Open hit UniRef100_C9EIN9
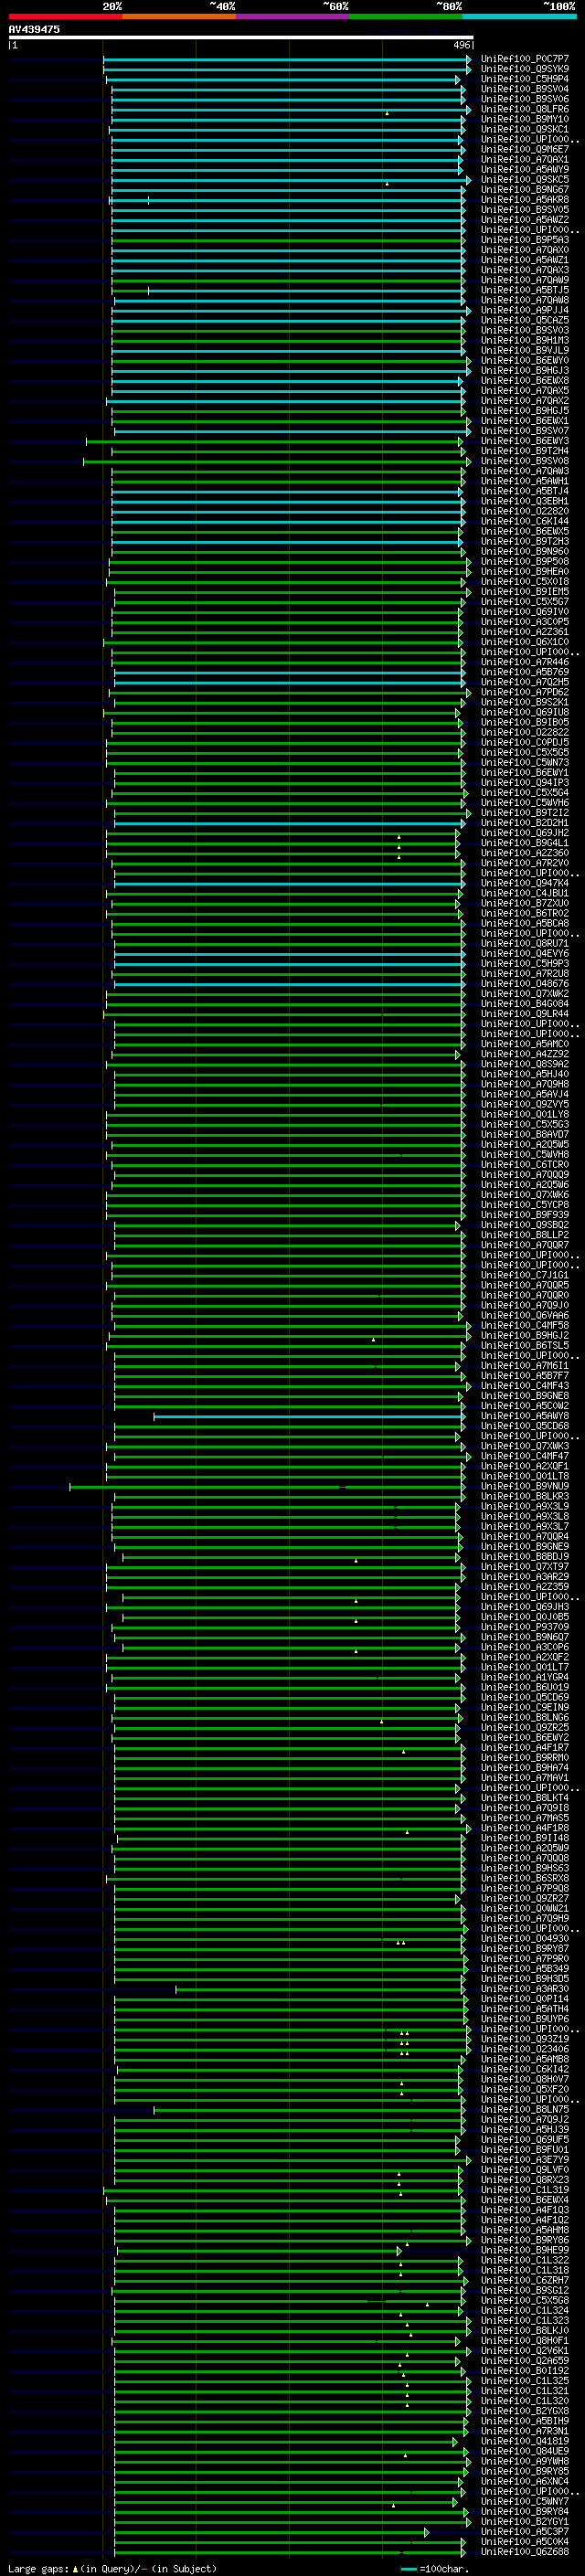The width and height of the screenshot is (585, 2576). pos(525,1707)
